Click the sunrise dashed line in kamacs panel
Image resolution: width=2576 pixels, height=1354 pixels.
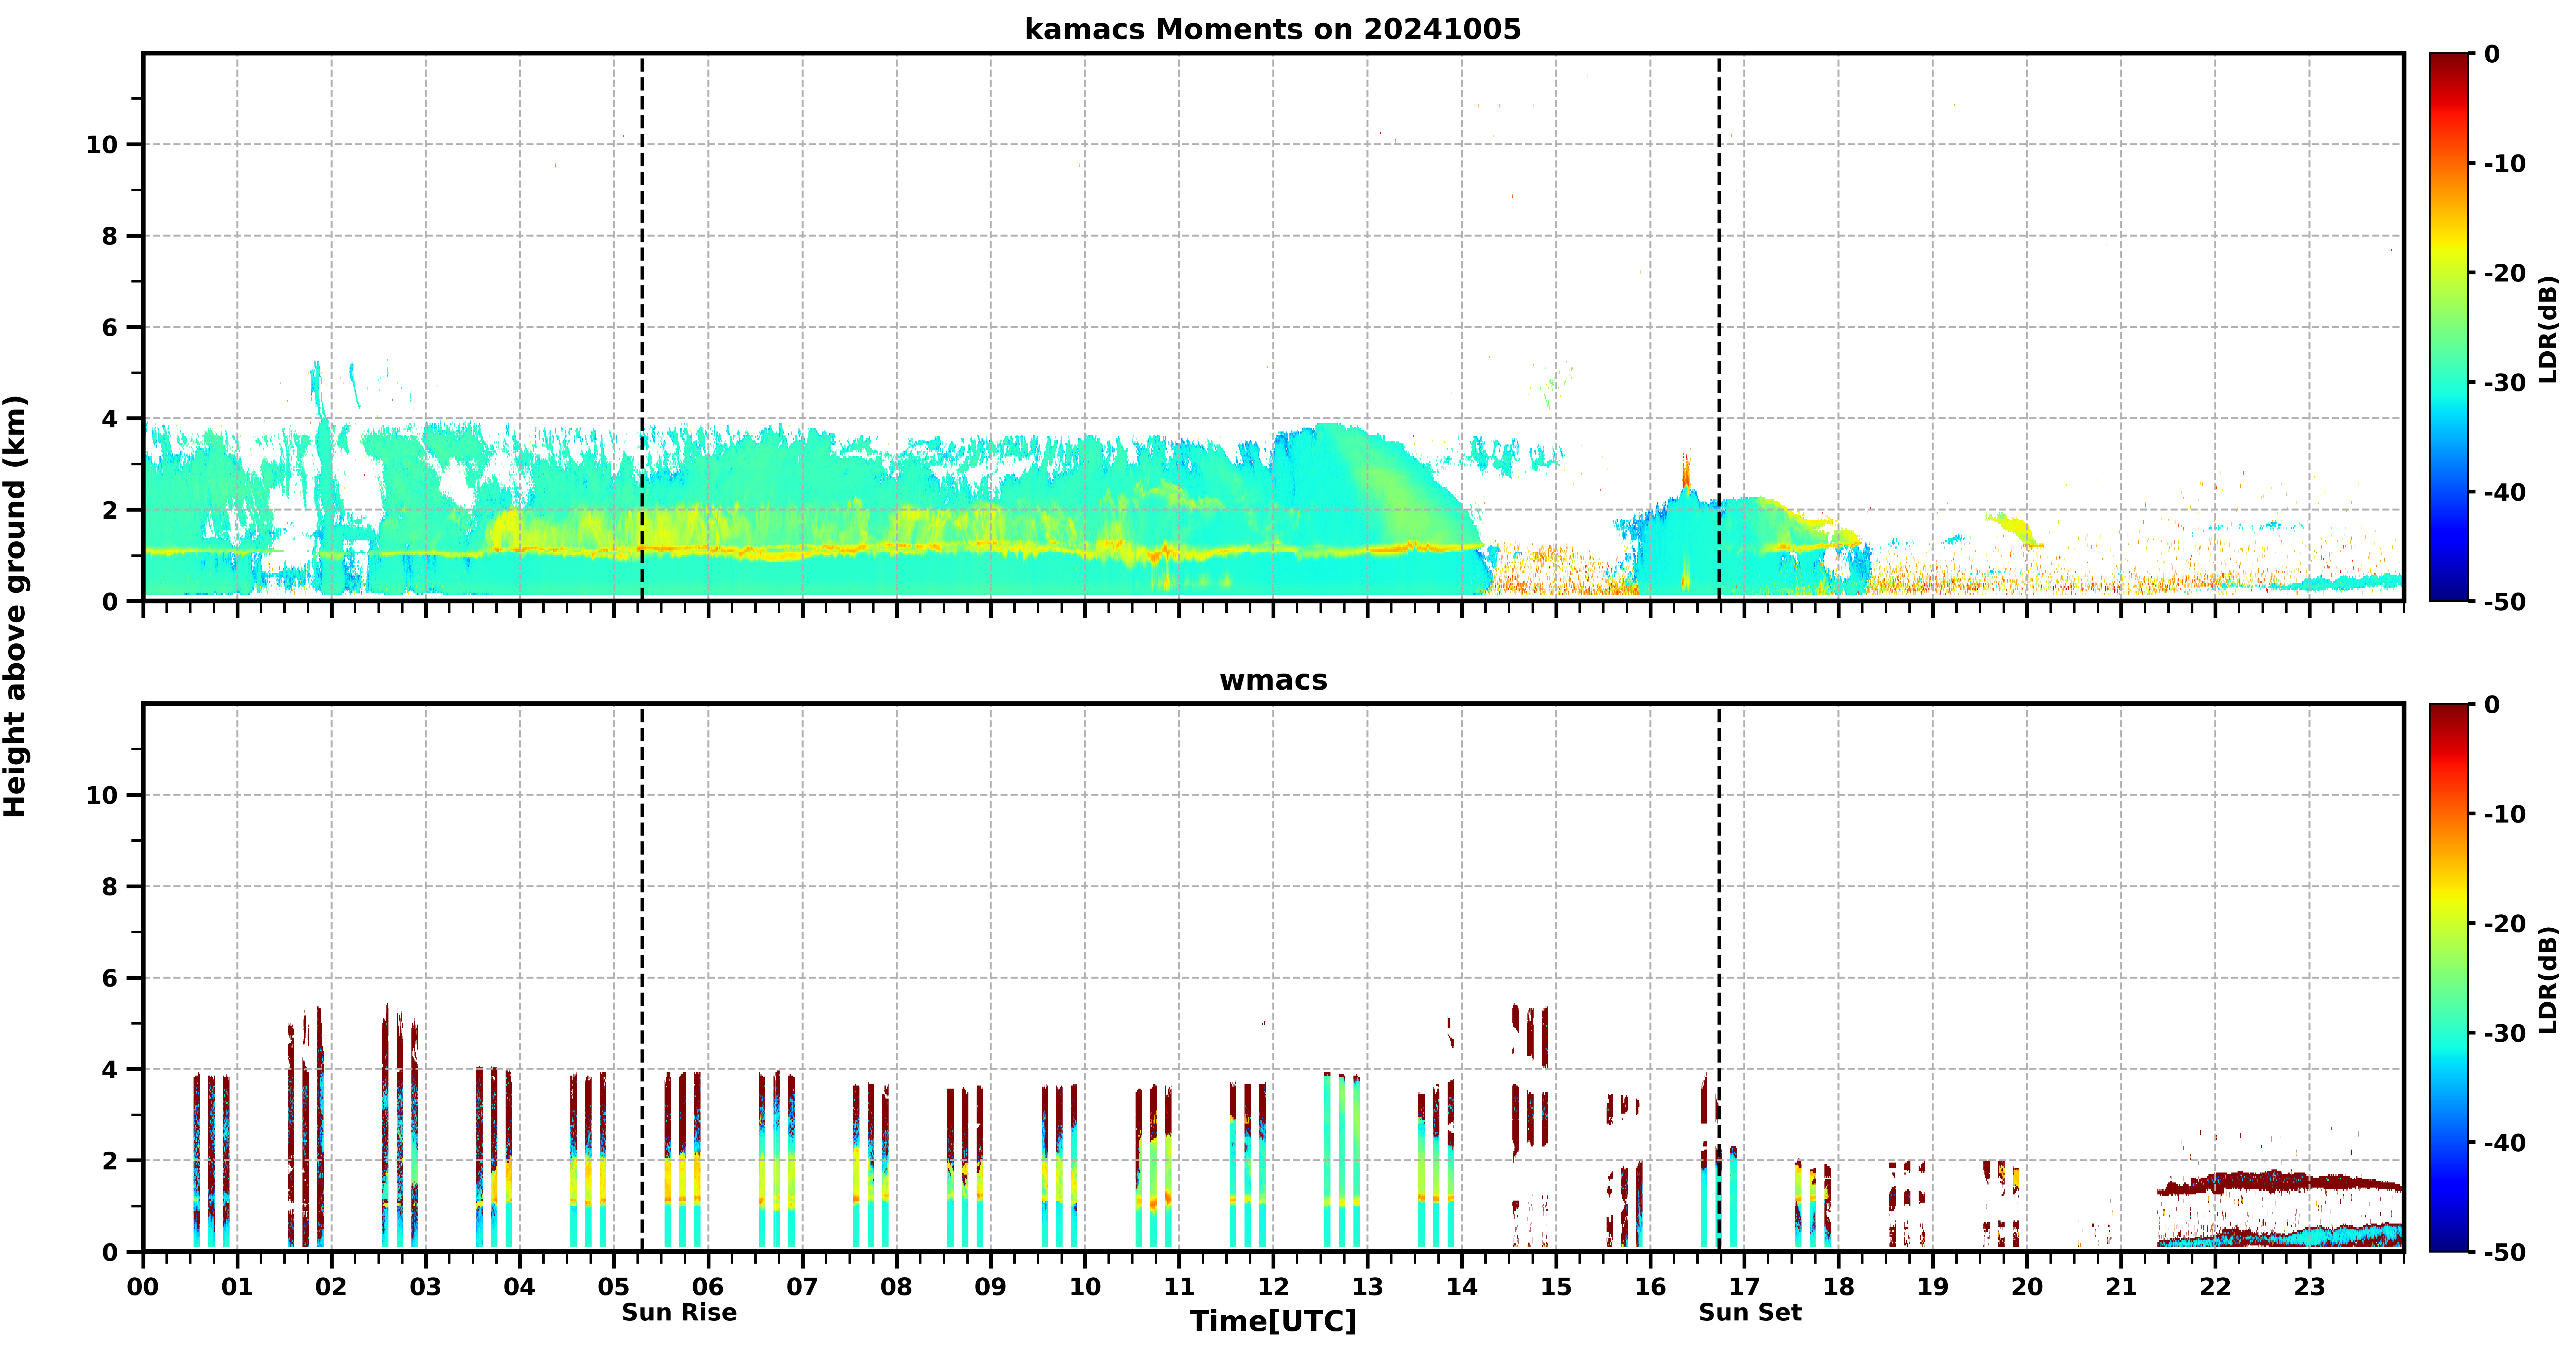[x=642, y=327]
